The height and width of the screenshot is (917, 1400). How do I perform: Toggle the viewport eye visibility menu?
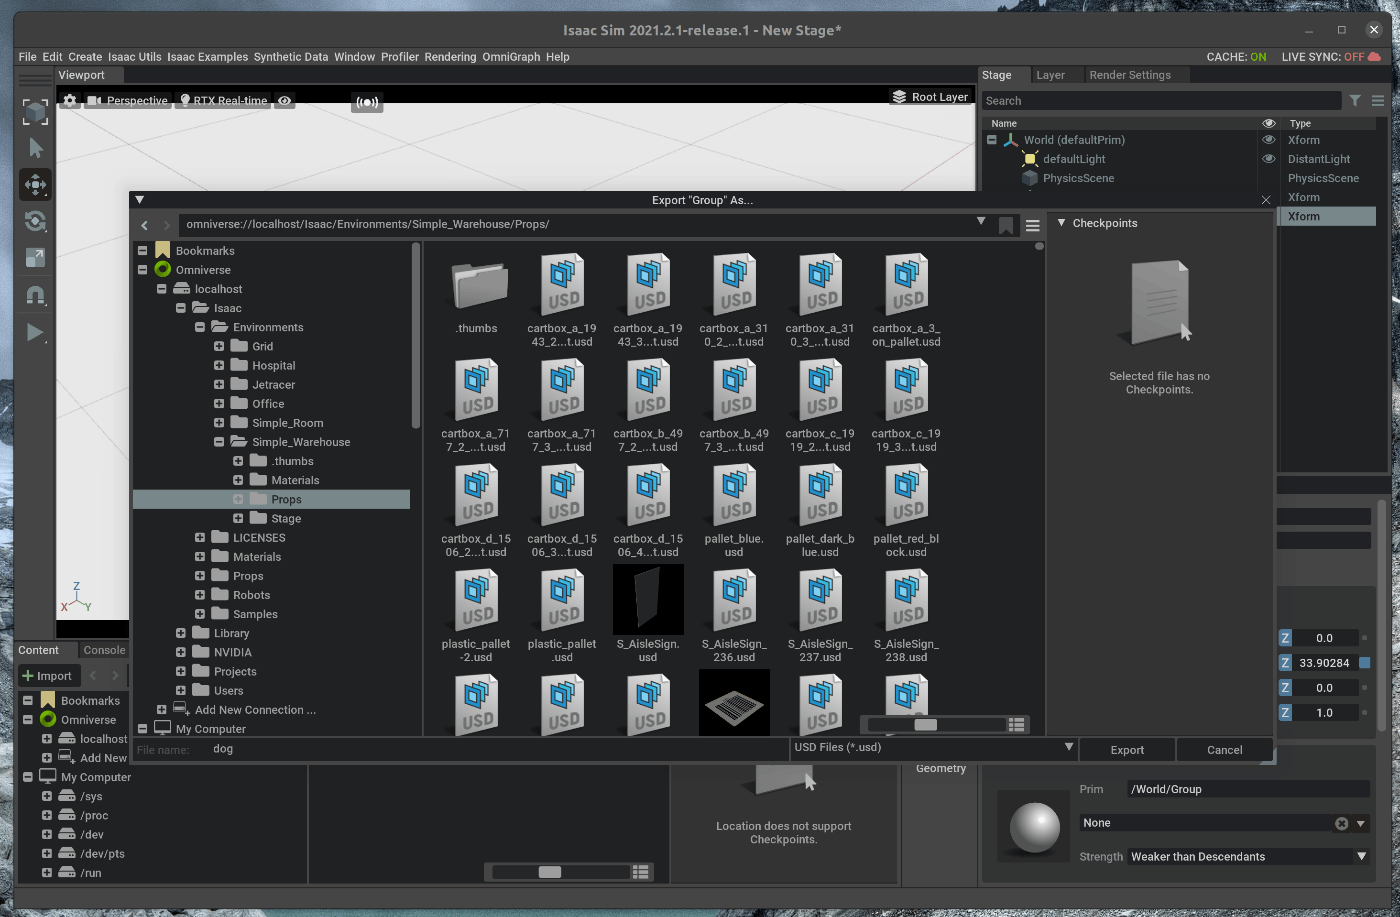[x=285, y=100]
